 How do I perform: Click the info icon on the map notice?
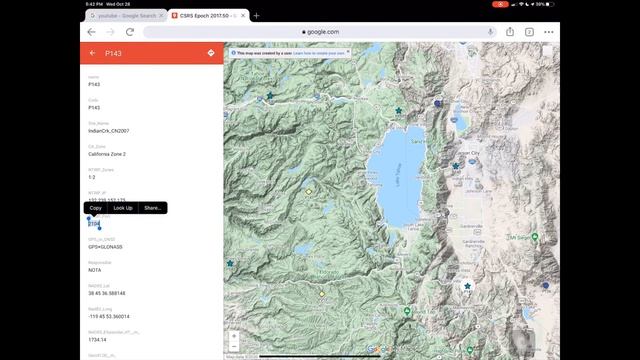pos(233,53)
